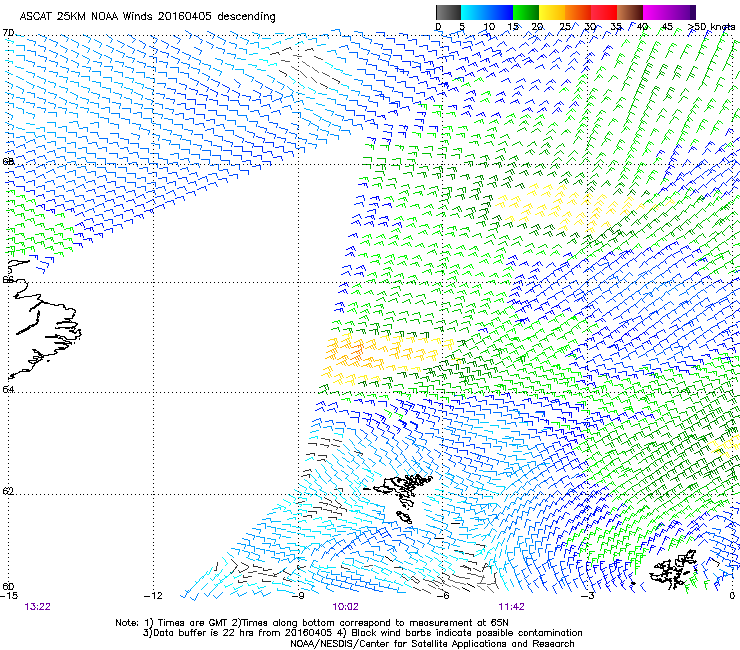Click the cyan-blue 5-15 knots color swatch
The width and height of the screenshot is (740, 650).
coord(487,12)
